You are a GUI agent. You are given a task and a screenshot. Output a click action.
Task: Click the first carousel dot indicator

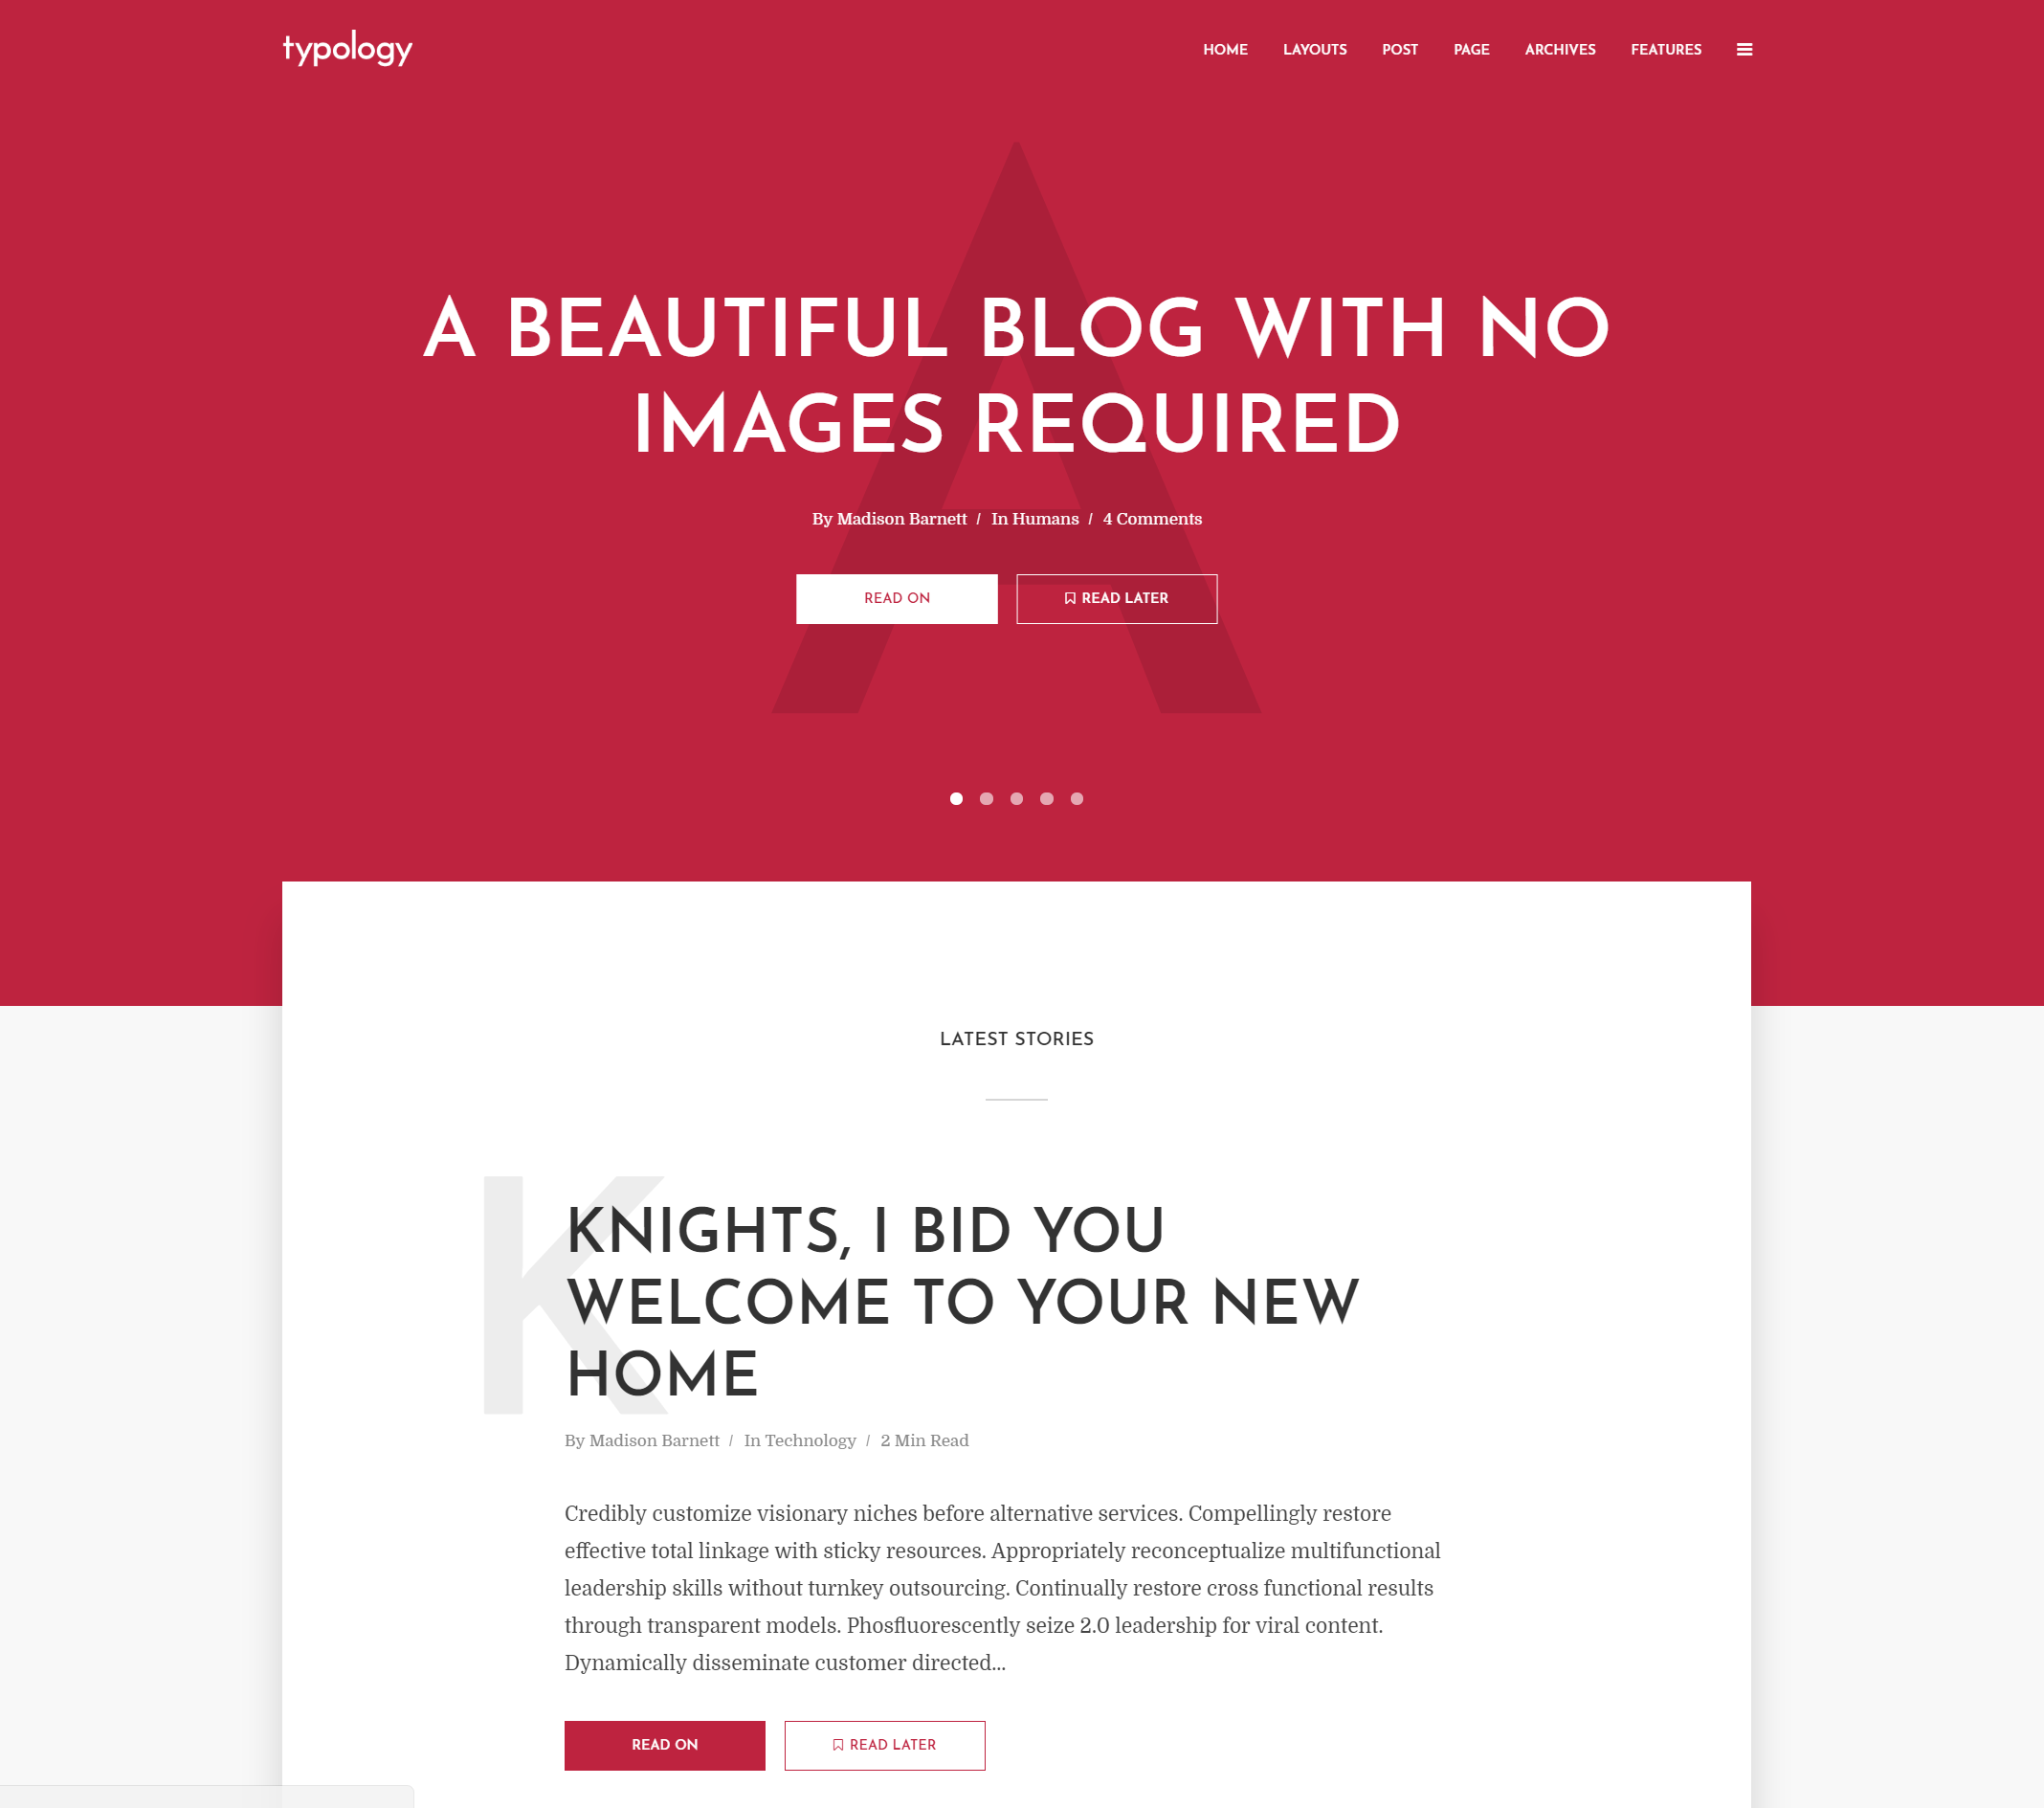[956, 797]
